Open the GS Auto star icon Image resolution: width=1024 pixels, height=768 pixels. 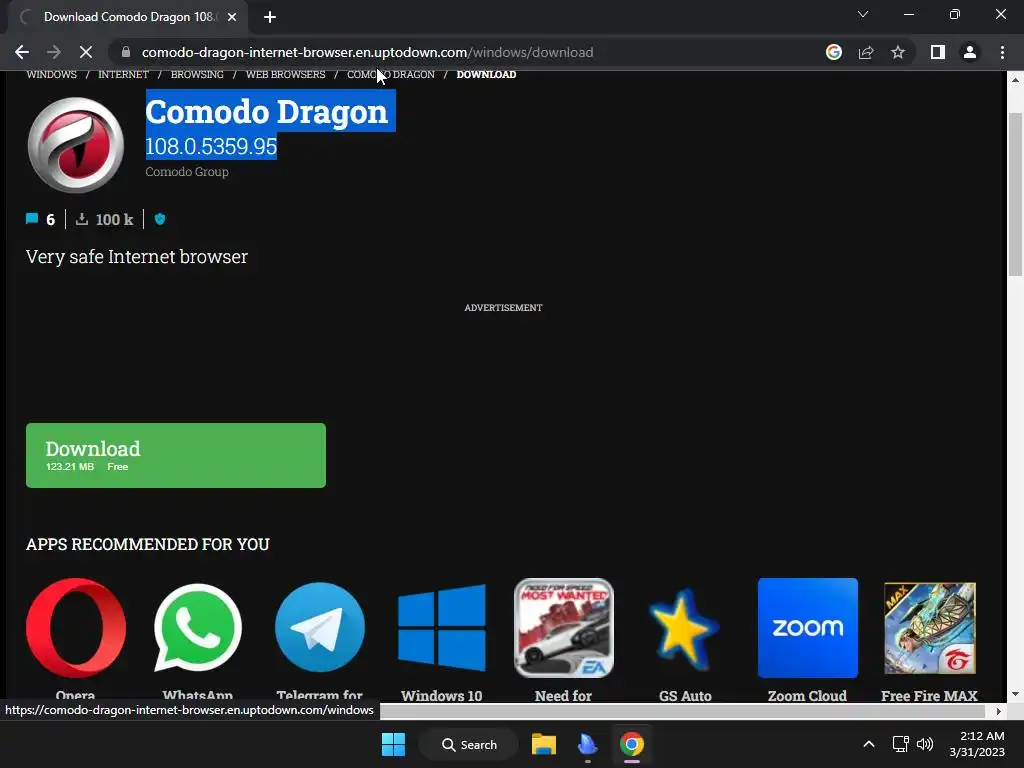684,629
